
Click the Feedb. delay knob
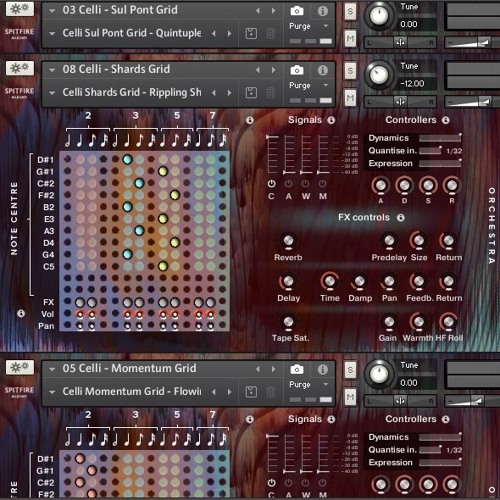point(418,282)
